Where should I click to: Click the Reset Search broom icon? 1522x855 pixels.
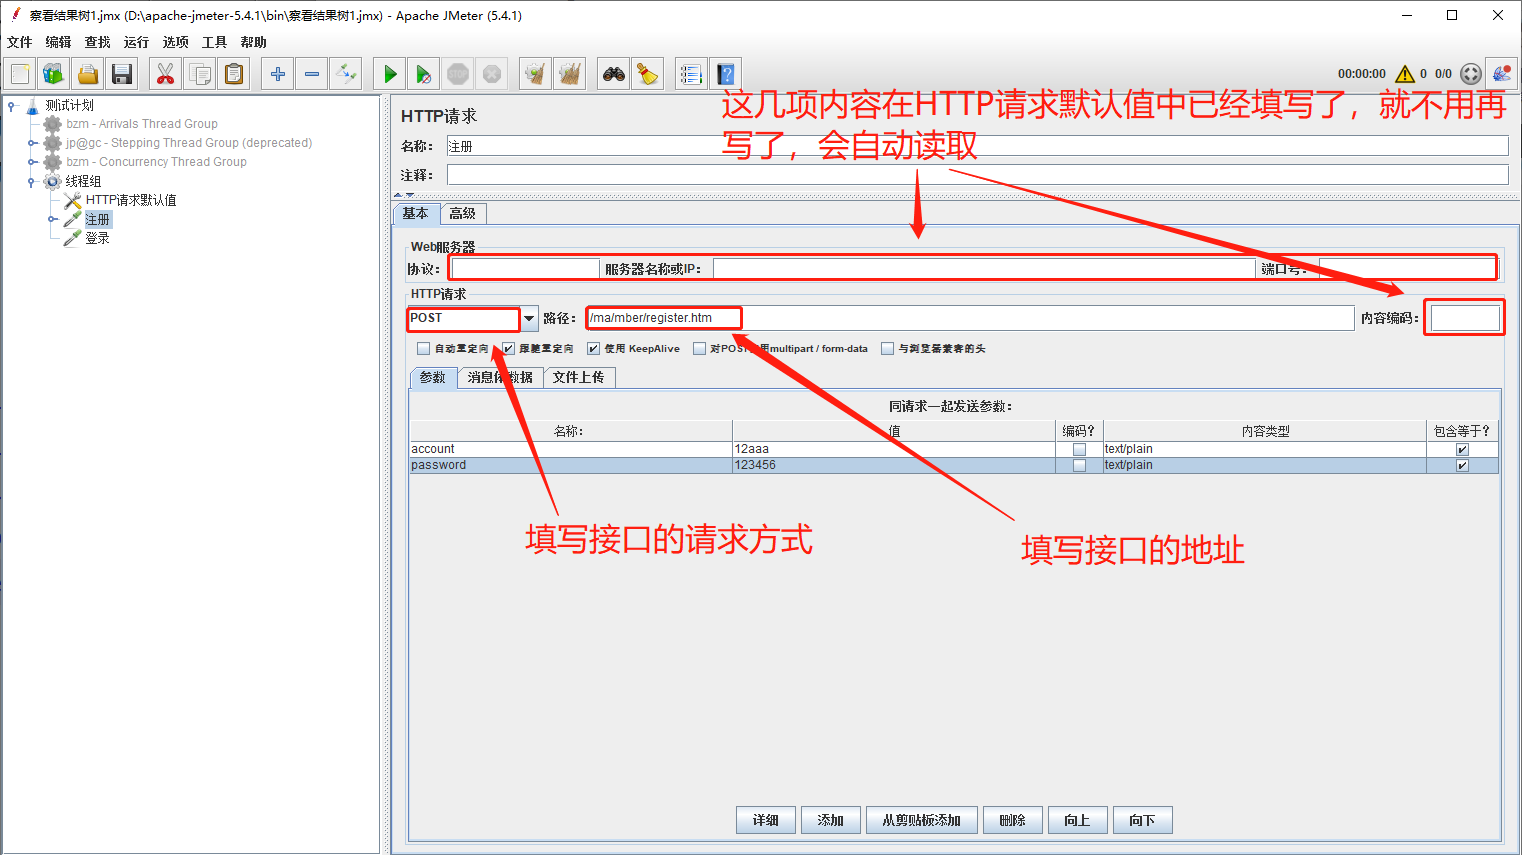648,74
